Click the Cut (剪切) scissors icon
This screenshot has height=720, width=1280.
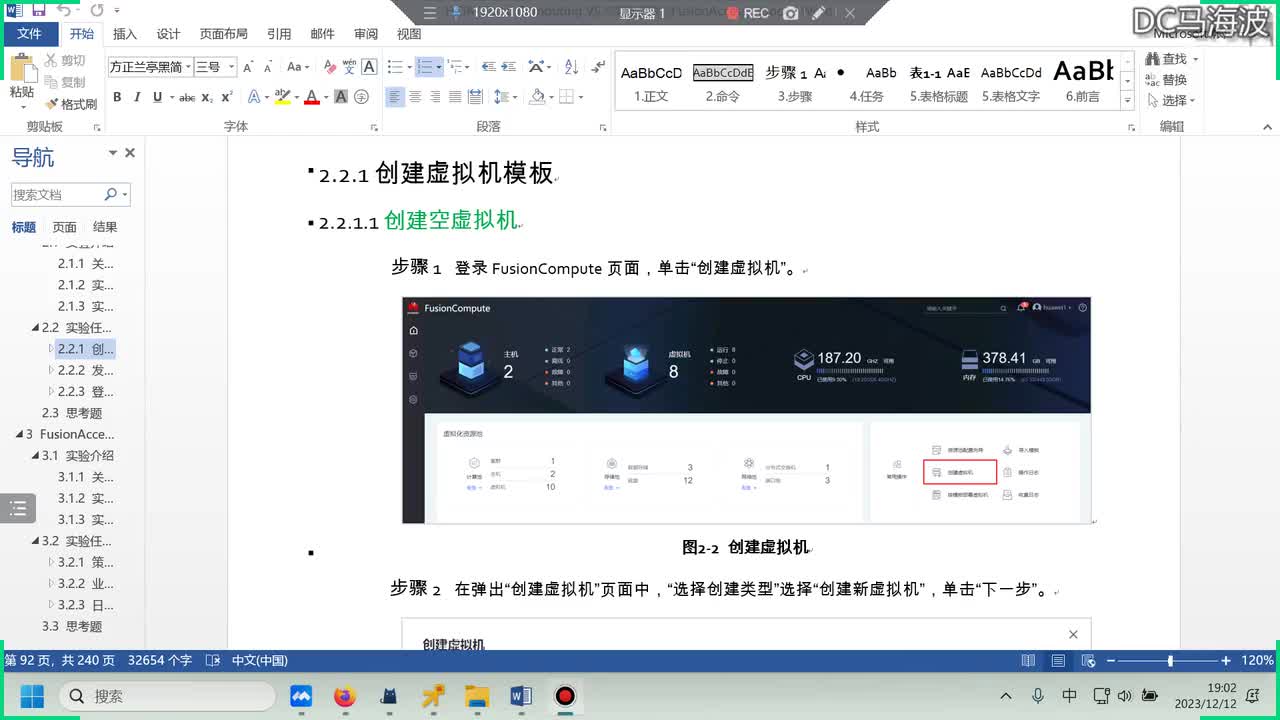point(51,61)
